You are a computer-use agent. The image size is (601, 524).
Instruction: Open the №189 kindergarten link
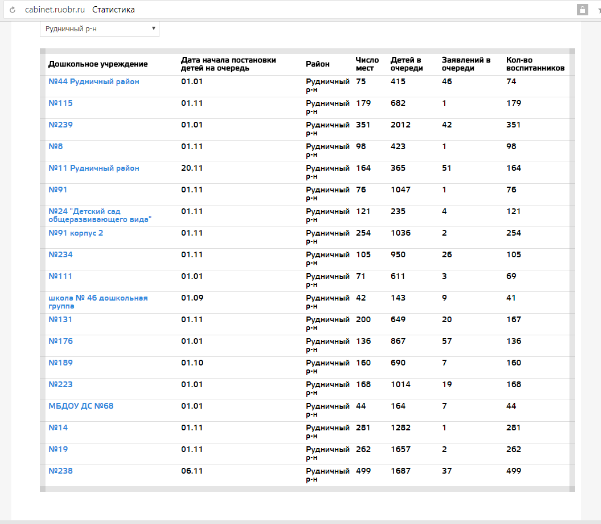coord(60,363)
